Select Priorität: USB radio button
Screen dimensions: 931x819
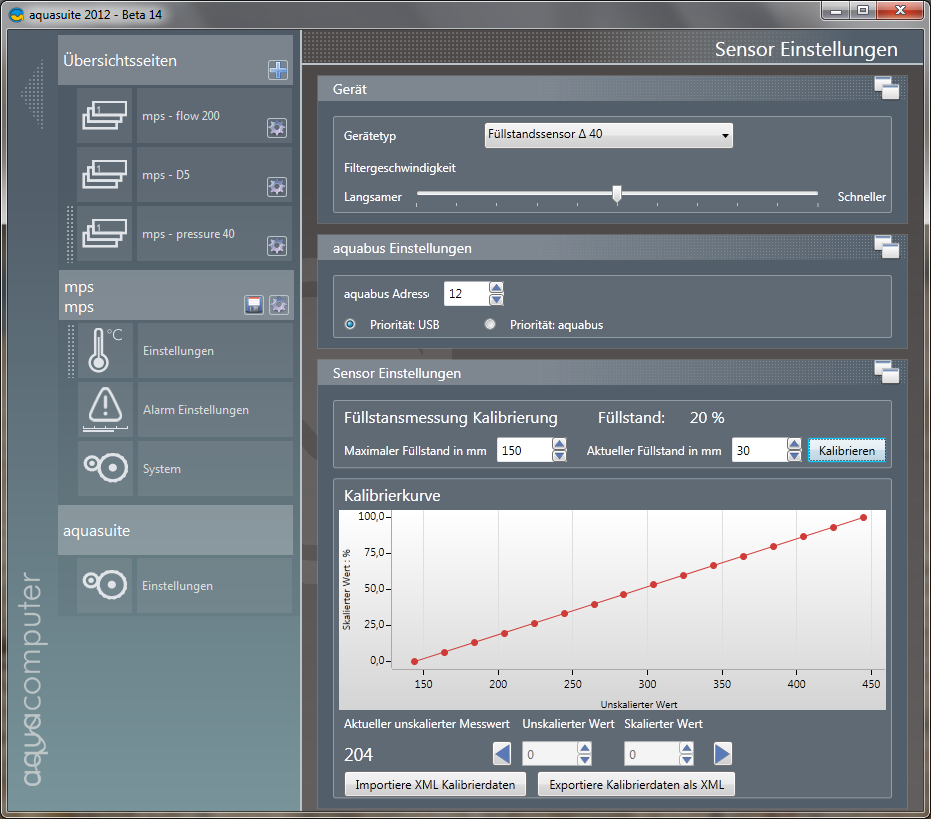(x=350, y=324)
